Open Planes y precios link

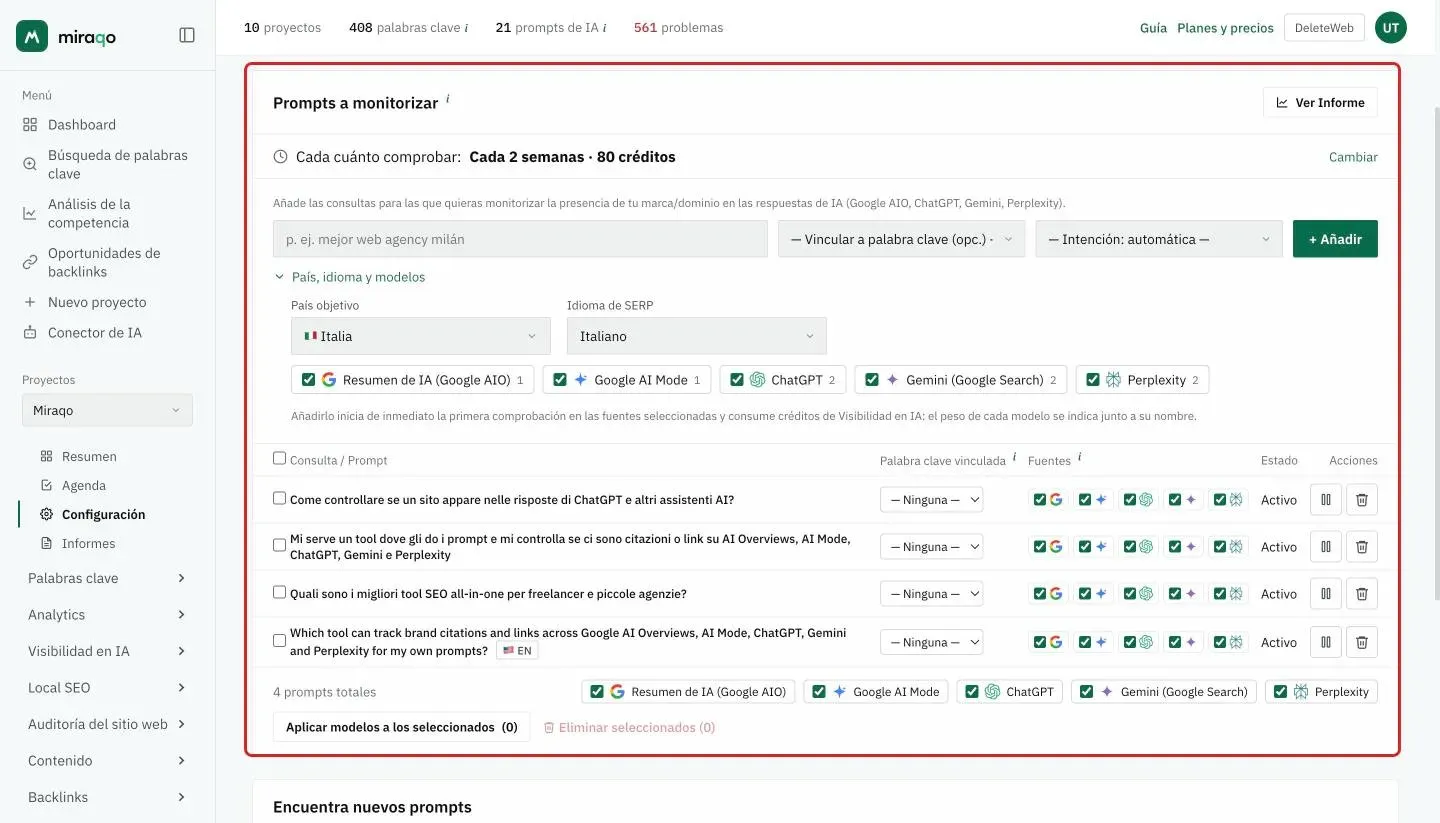point(1225,28)
